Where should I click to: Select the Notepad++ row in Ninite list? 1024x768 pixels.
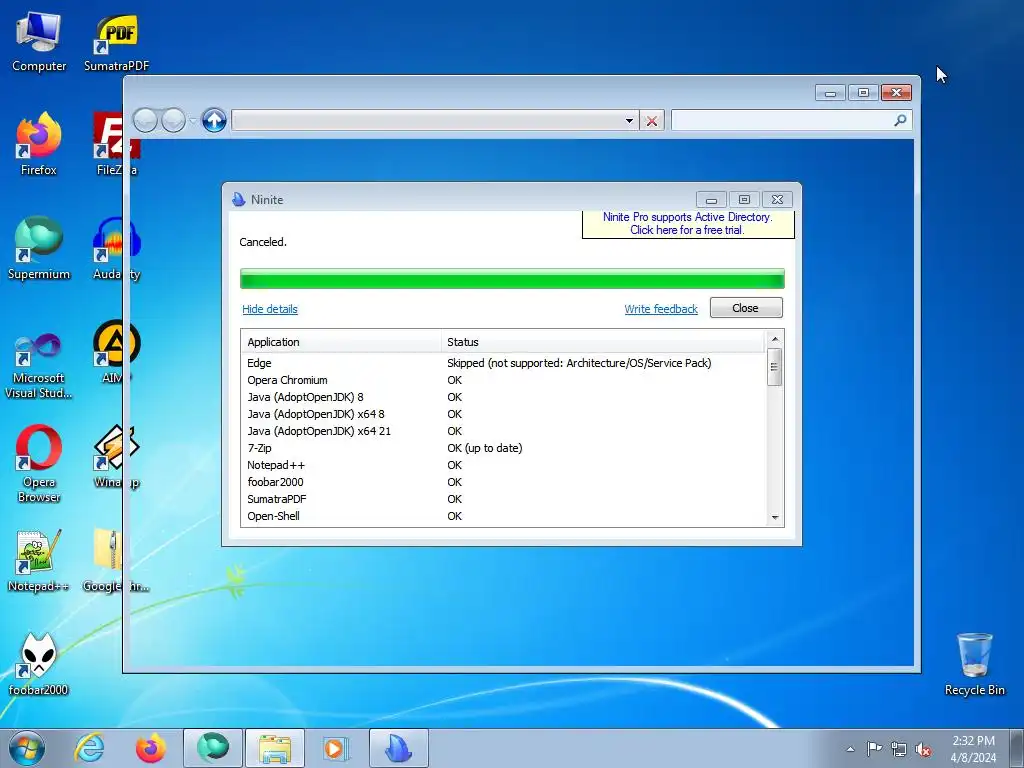503,465
